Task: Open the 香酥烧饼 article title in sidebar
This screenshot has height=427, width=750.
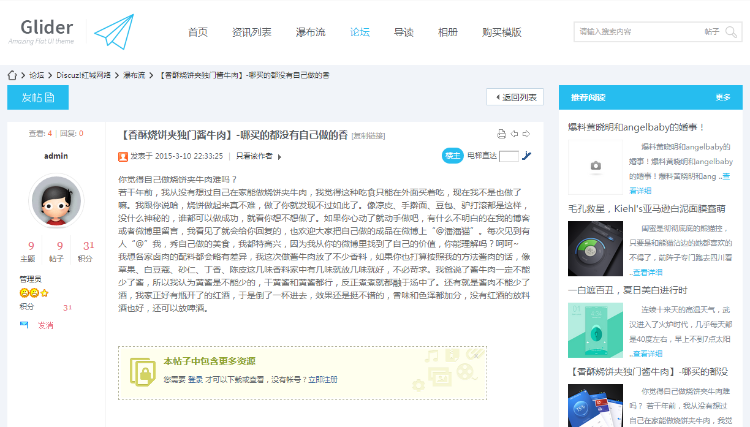Action: (x=648, y=372)
